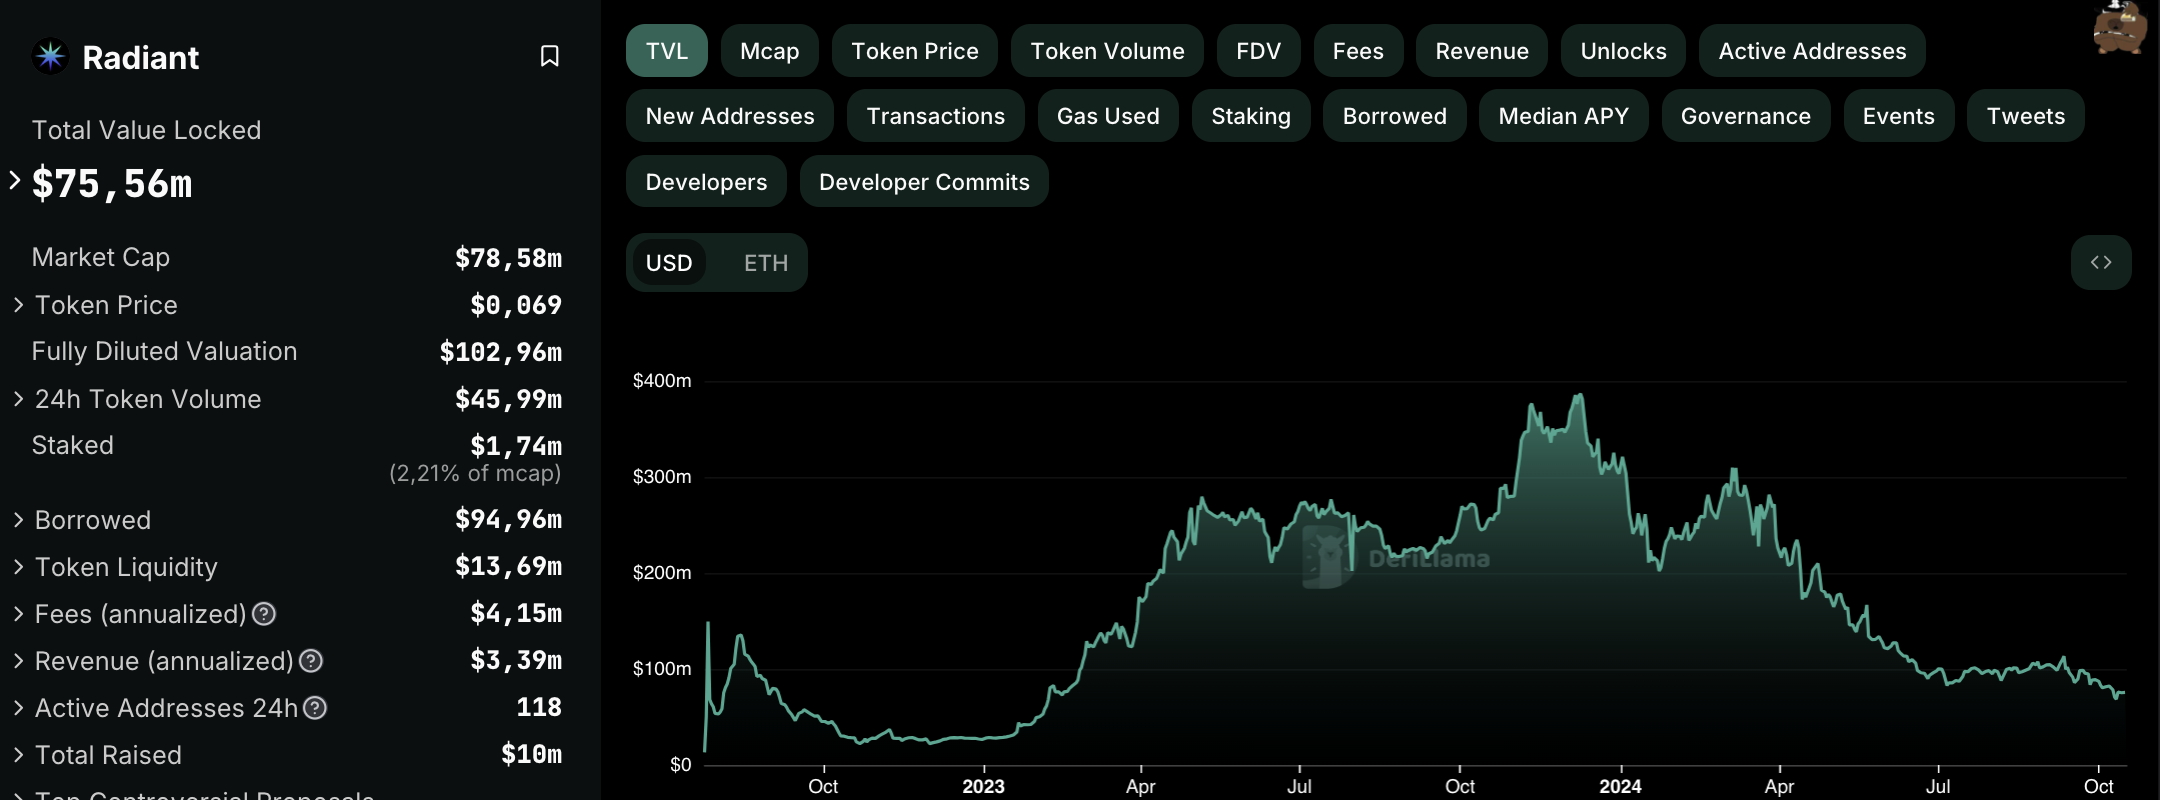Enable Revenue on the chart
This screenshot has height=800, width=2160.
click(x=1482, y=51)
